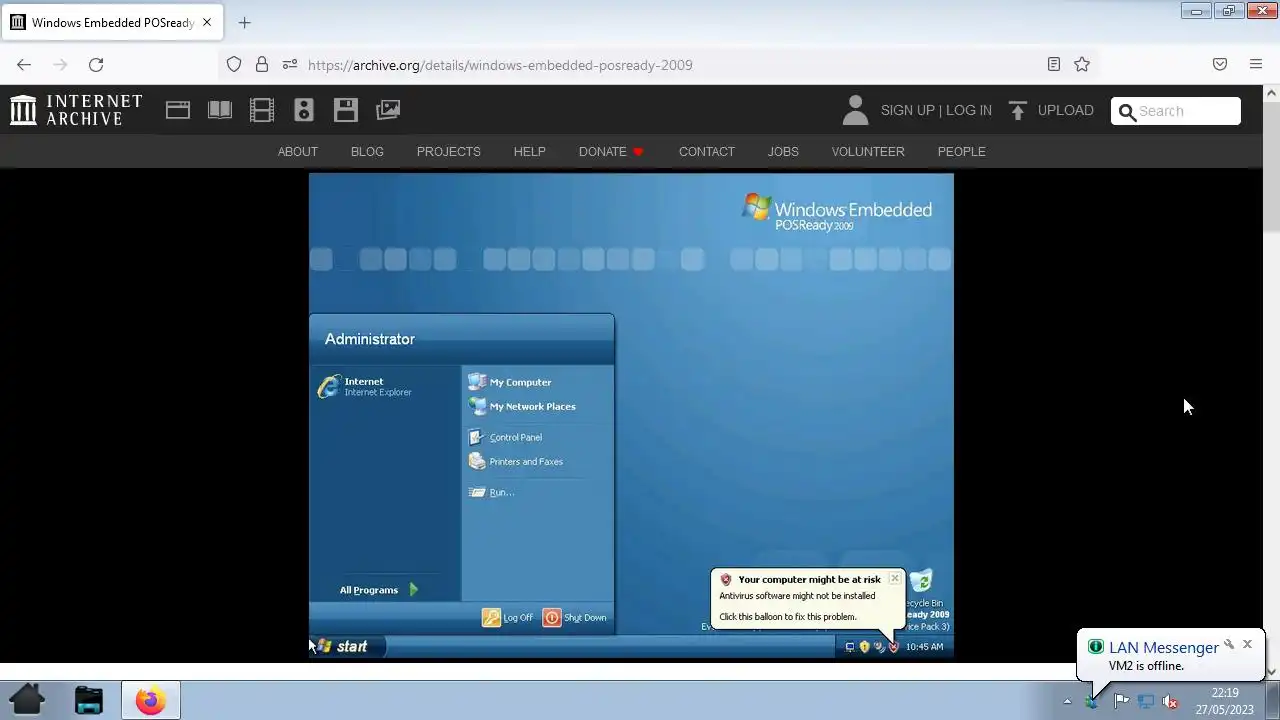Image resolution: width=1280 pixels, height=720 pixels.
Task: Open the VOLUNTEER link
Action: pyautogui.click(x=868, y=151)
